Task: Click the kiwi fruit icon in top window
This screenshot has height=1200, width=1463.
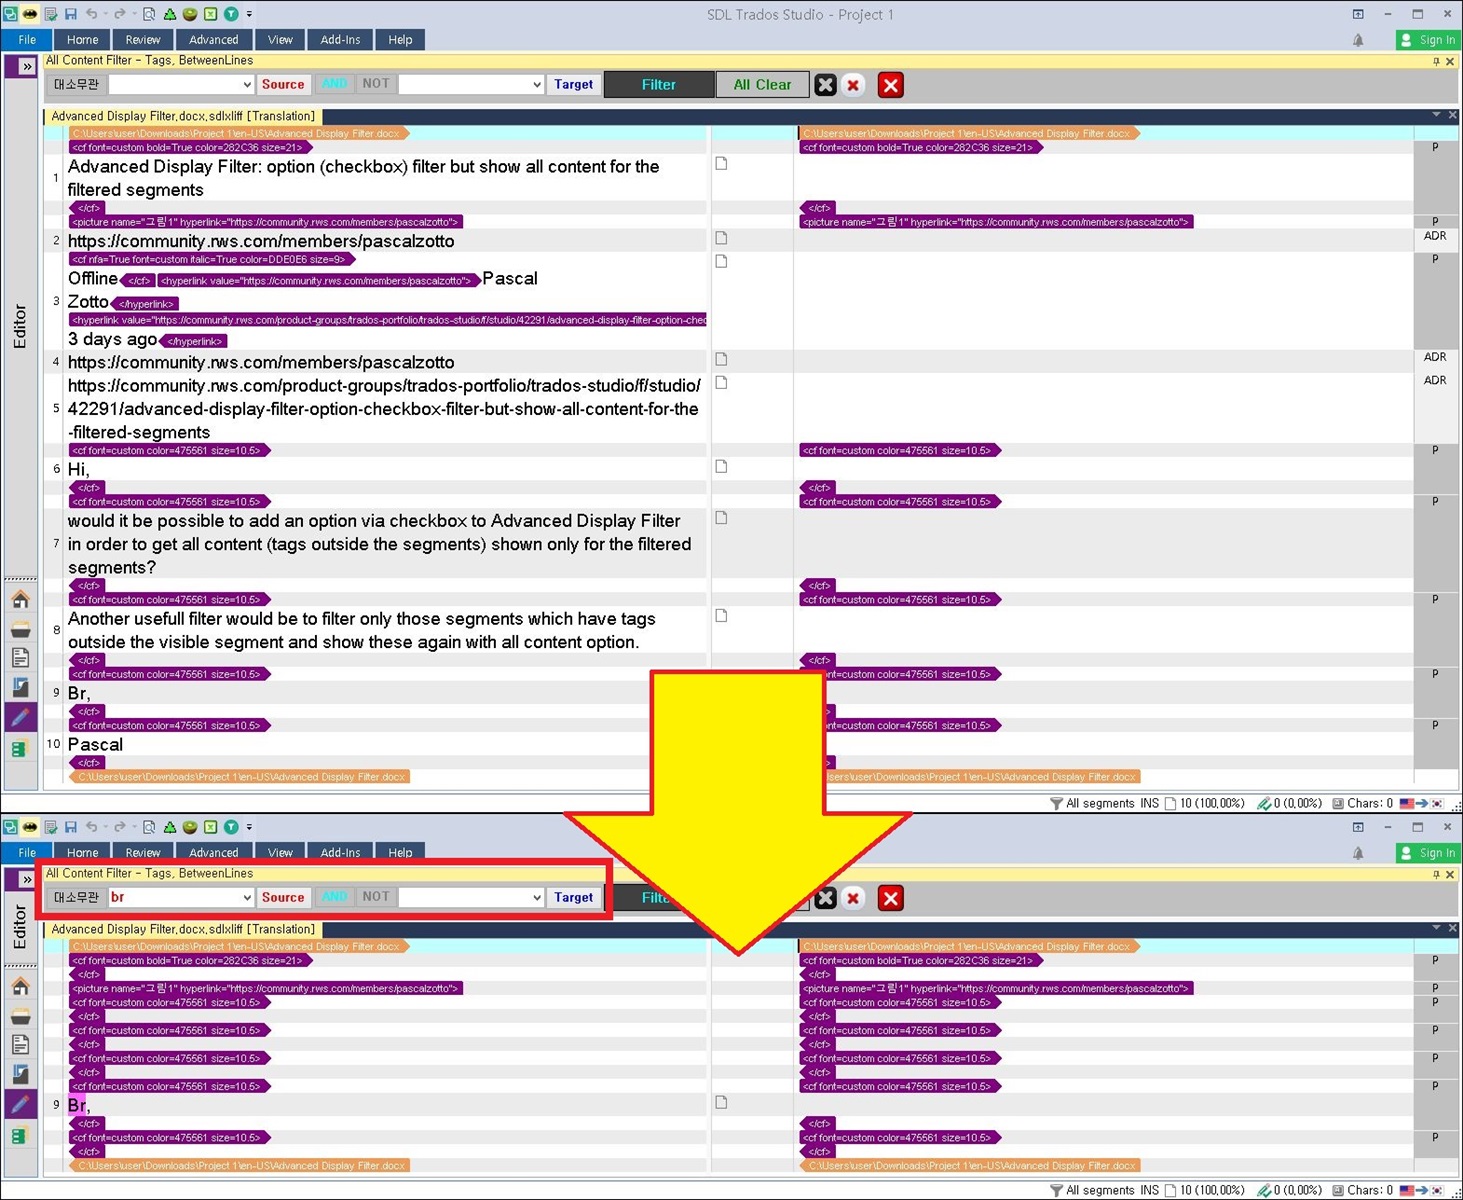Action: tap(190, 14)
